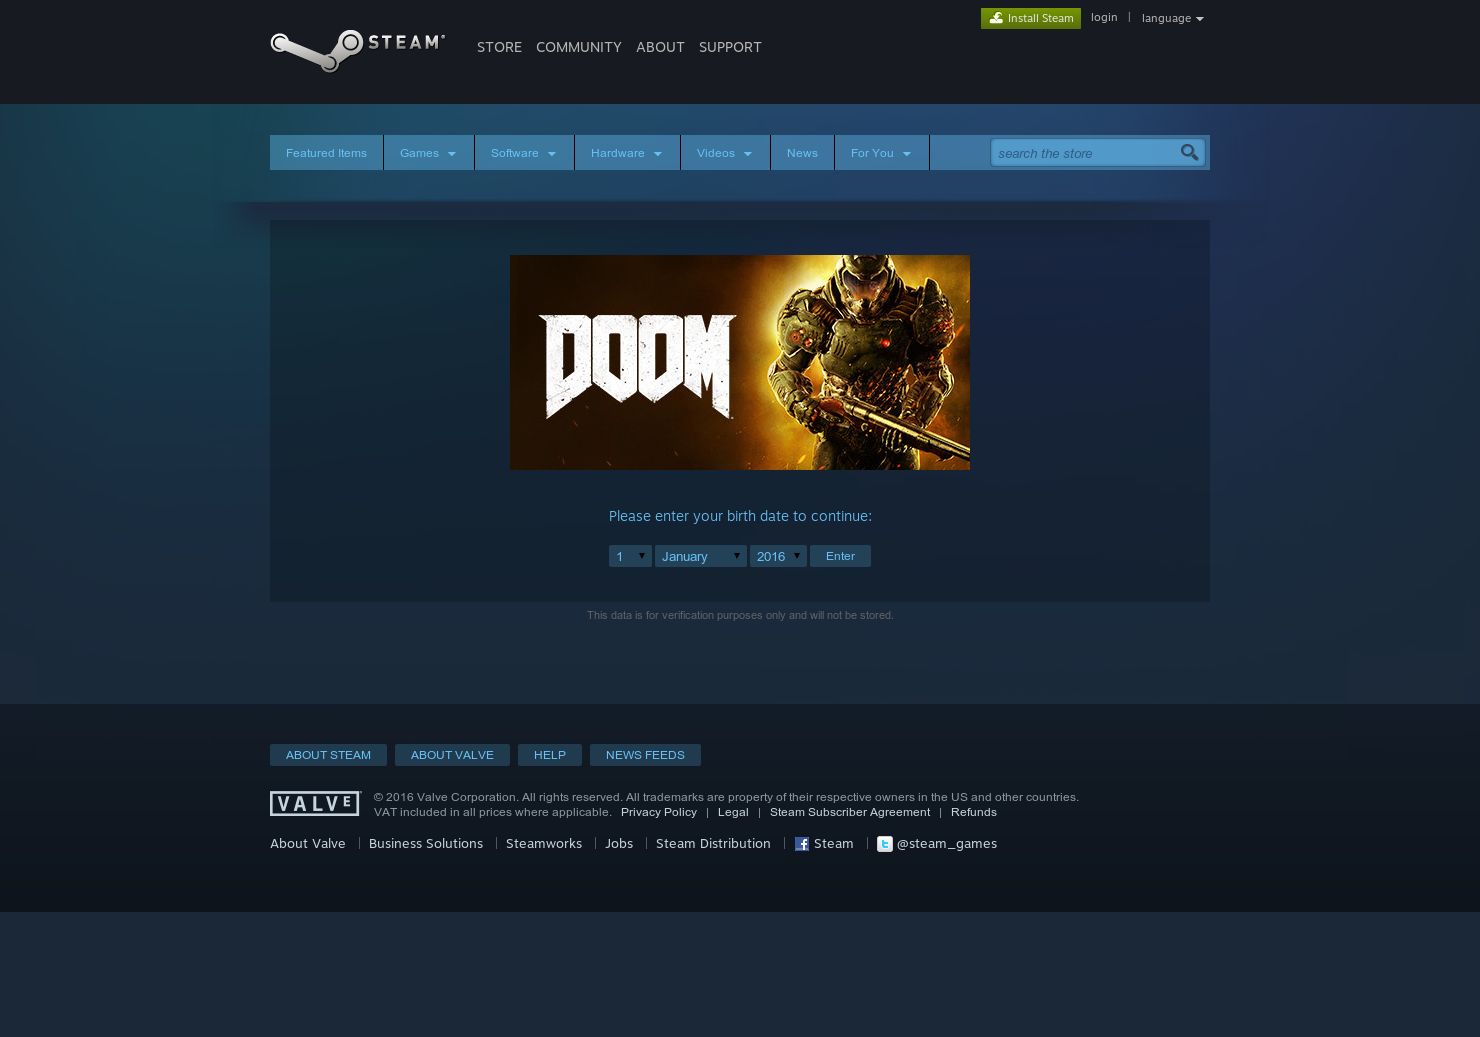The height and width of the screenshot is (1037, 1480).
Task: Click the Install Steam download icon
Action: (x=996, y=18)
